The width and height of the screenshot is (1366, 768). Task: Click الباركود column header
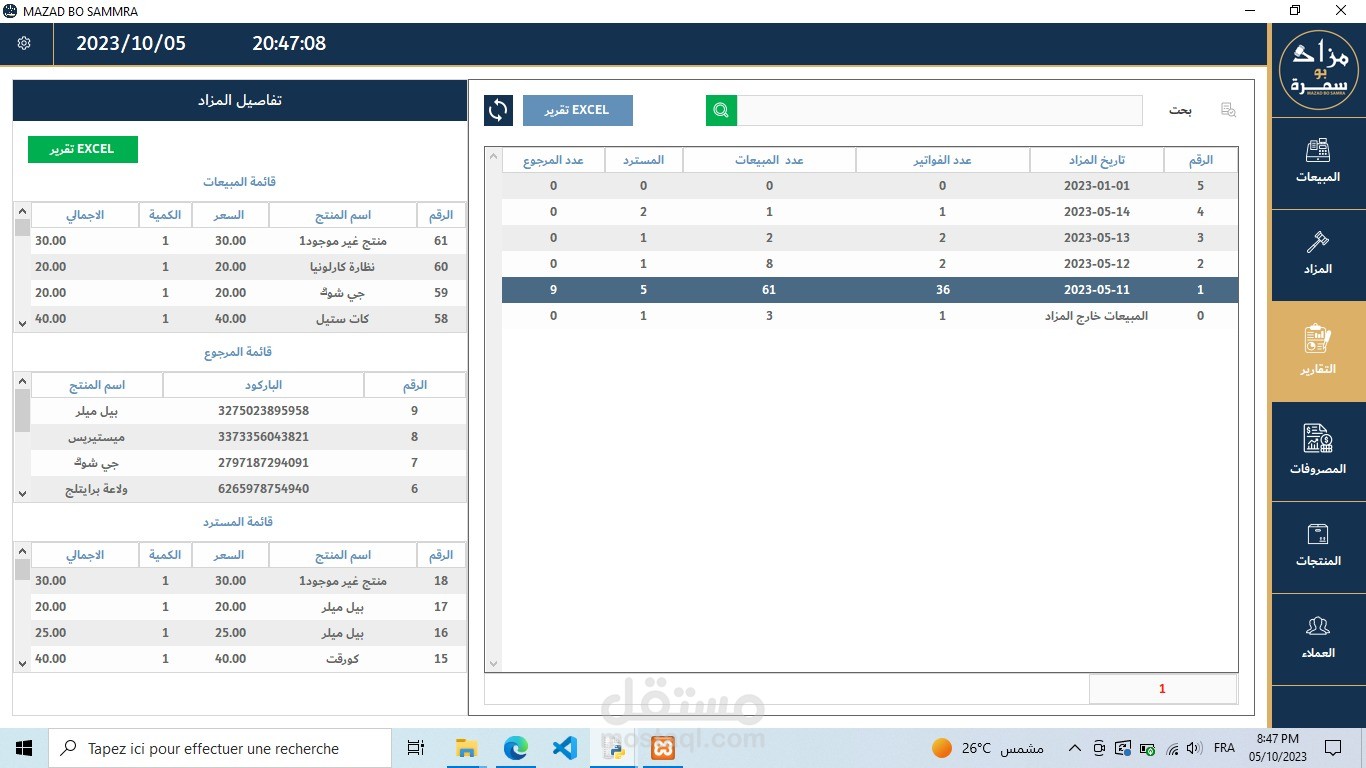(x=263, y=385)
